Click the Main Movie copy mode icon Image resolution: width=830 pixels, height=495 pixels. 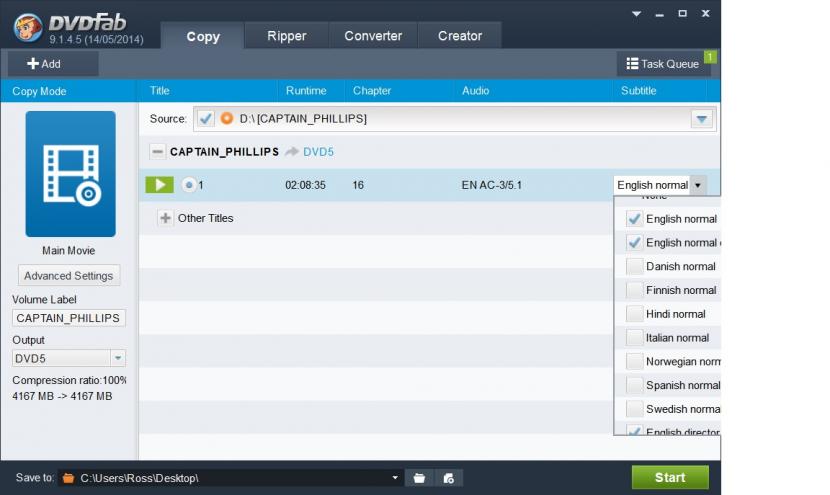70,174
